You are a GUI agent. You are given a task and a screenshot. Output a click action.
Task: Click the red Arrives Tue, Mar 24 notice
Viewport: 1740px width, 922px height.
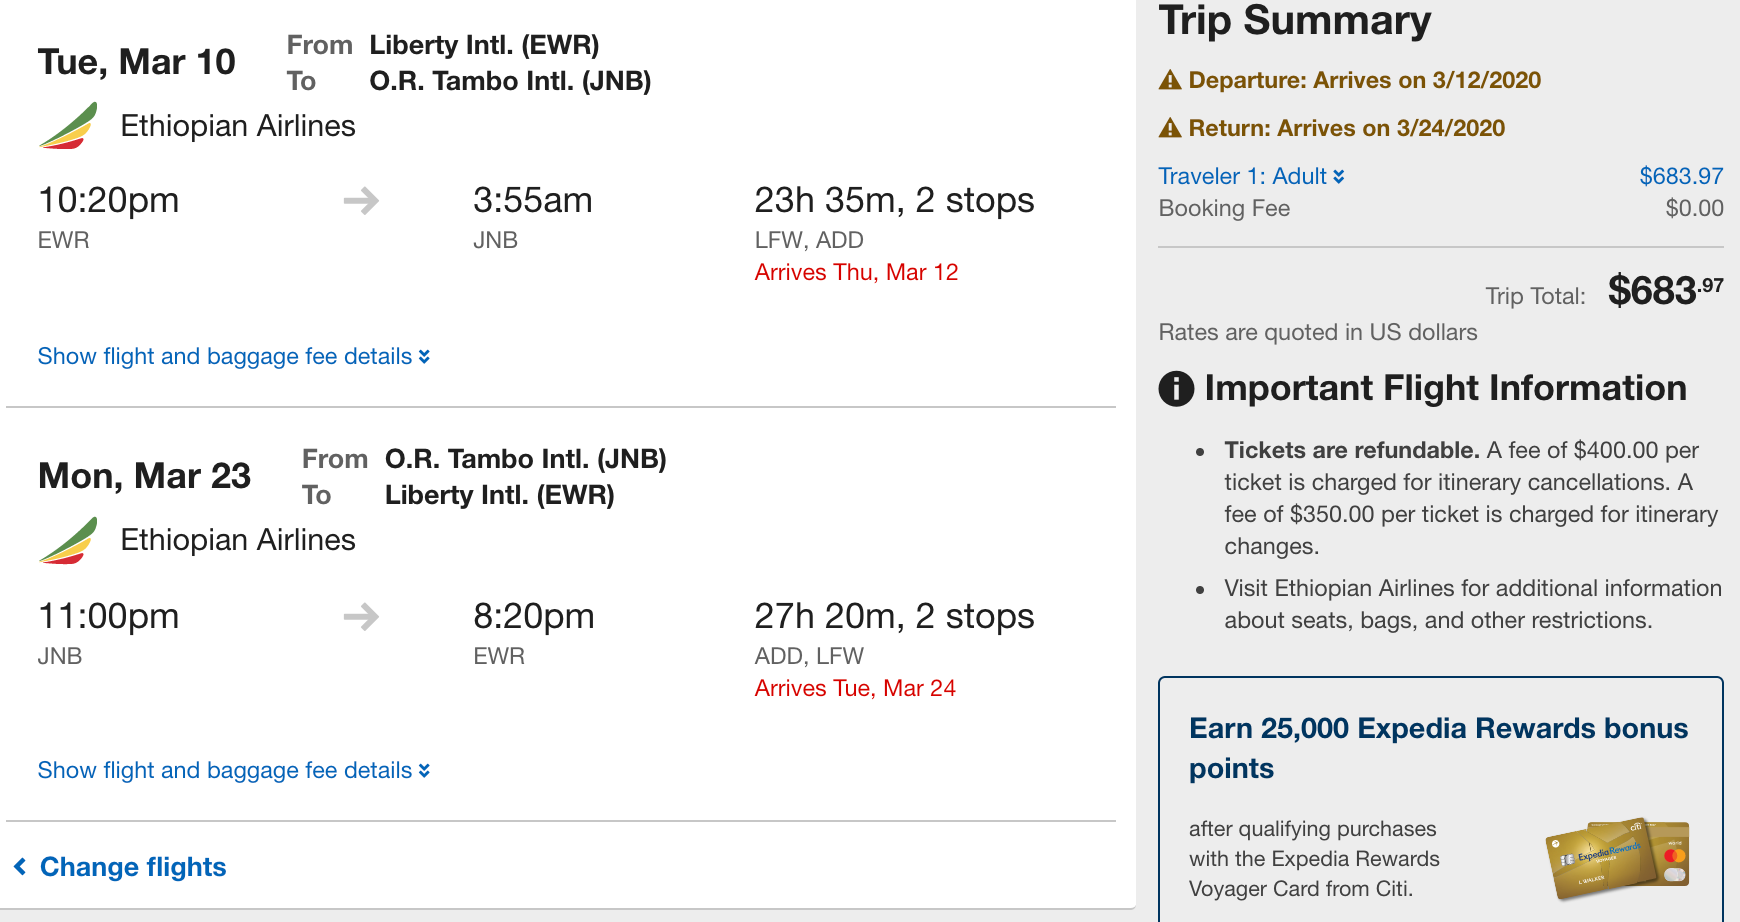coord(855,689)
